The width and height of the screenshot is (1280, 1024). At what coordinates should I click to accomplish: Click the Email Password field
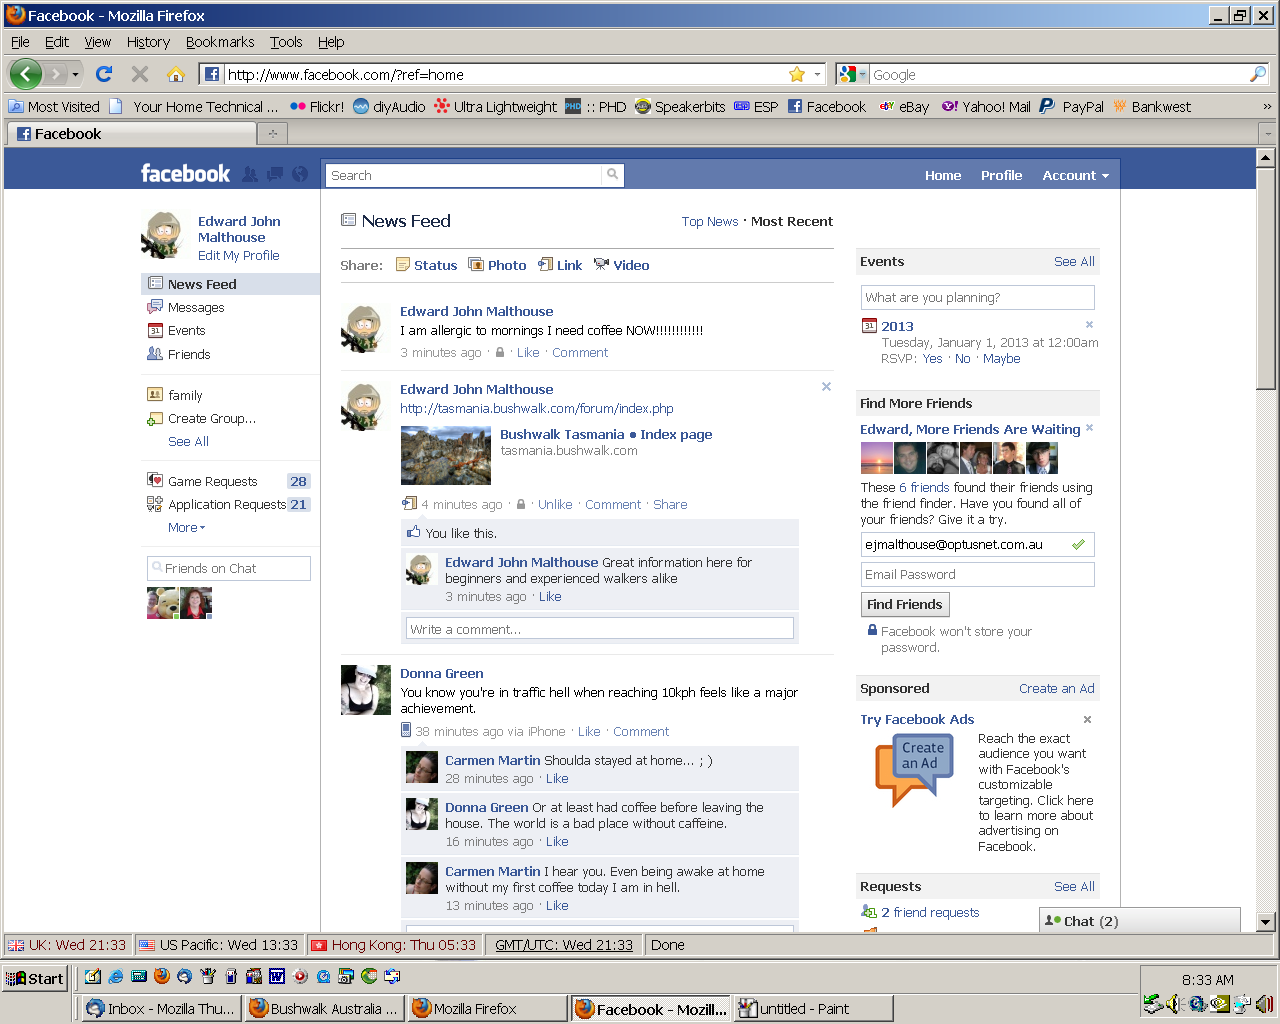[x=978, y=574]
